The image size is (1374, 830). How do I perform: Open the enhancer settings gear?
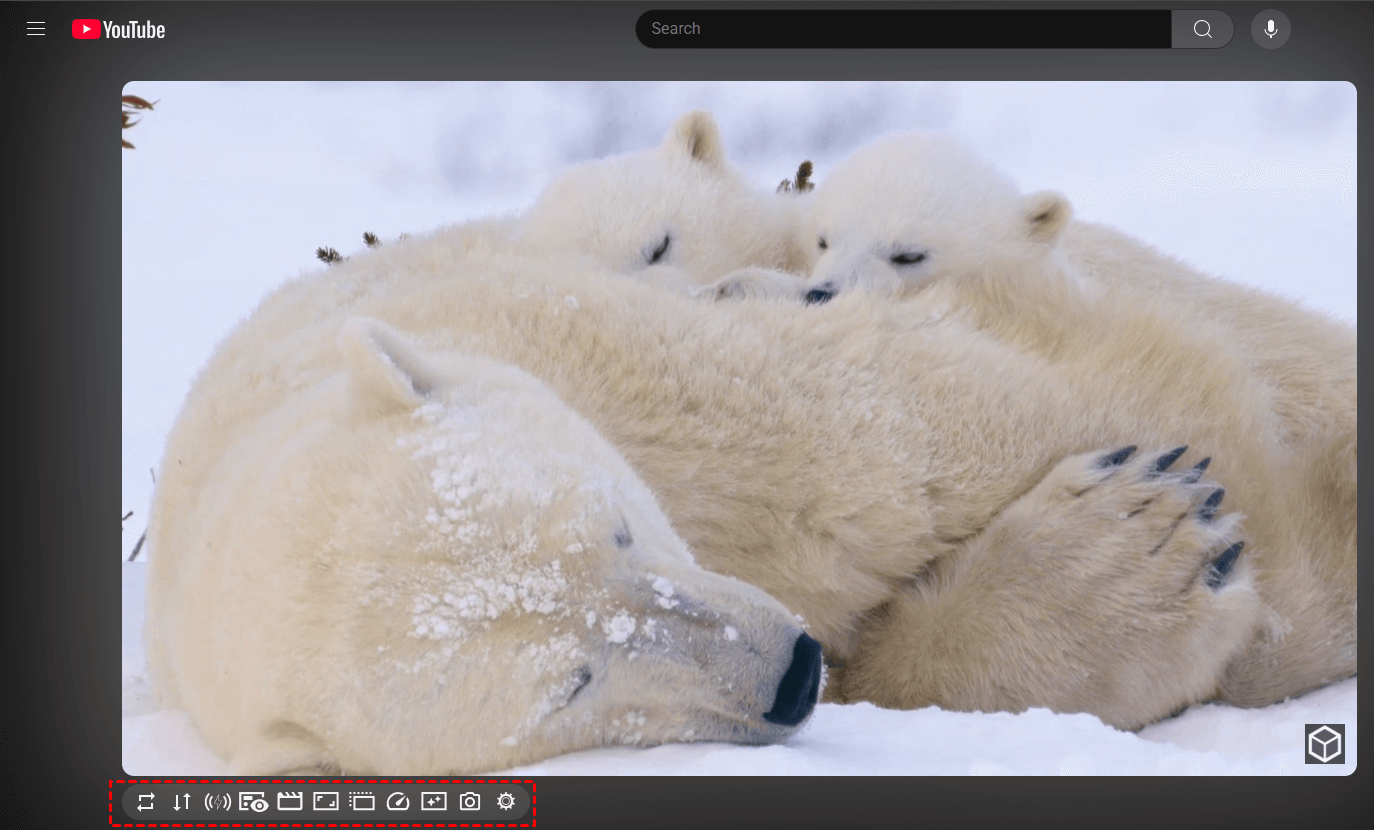[506, 801]
